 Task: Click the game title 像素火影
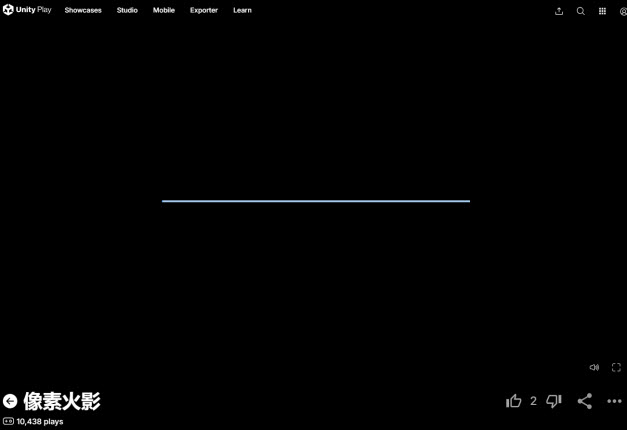click(x=62, y=401)
